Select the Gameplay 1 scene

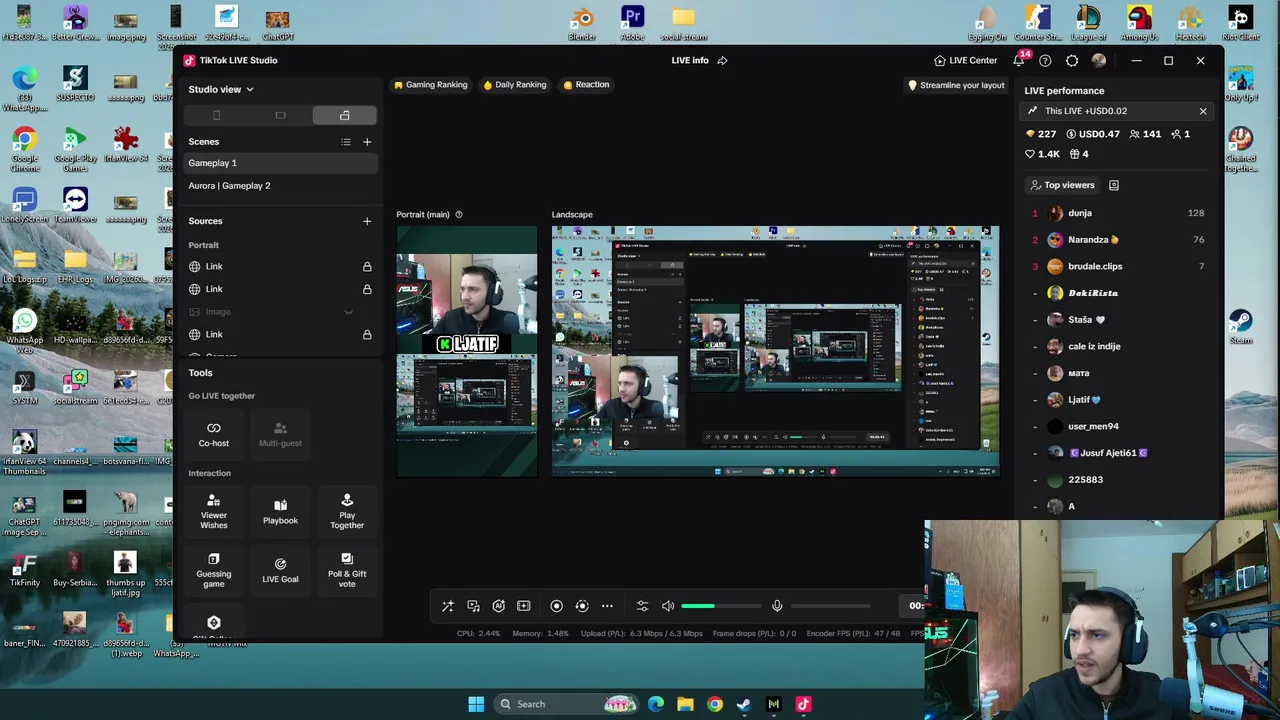pyautogui.click(x=280, y=163)
